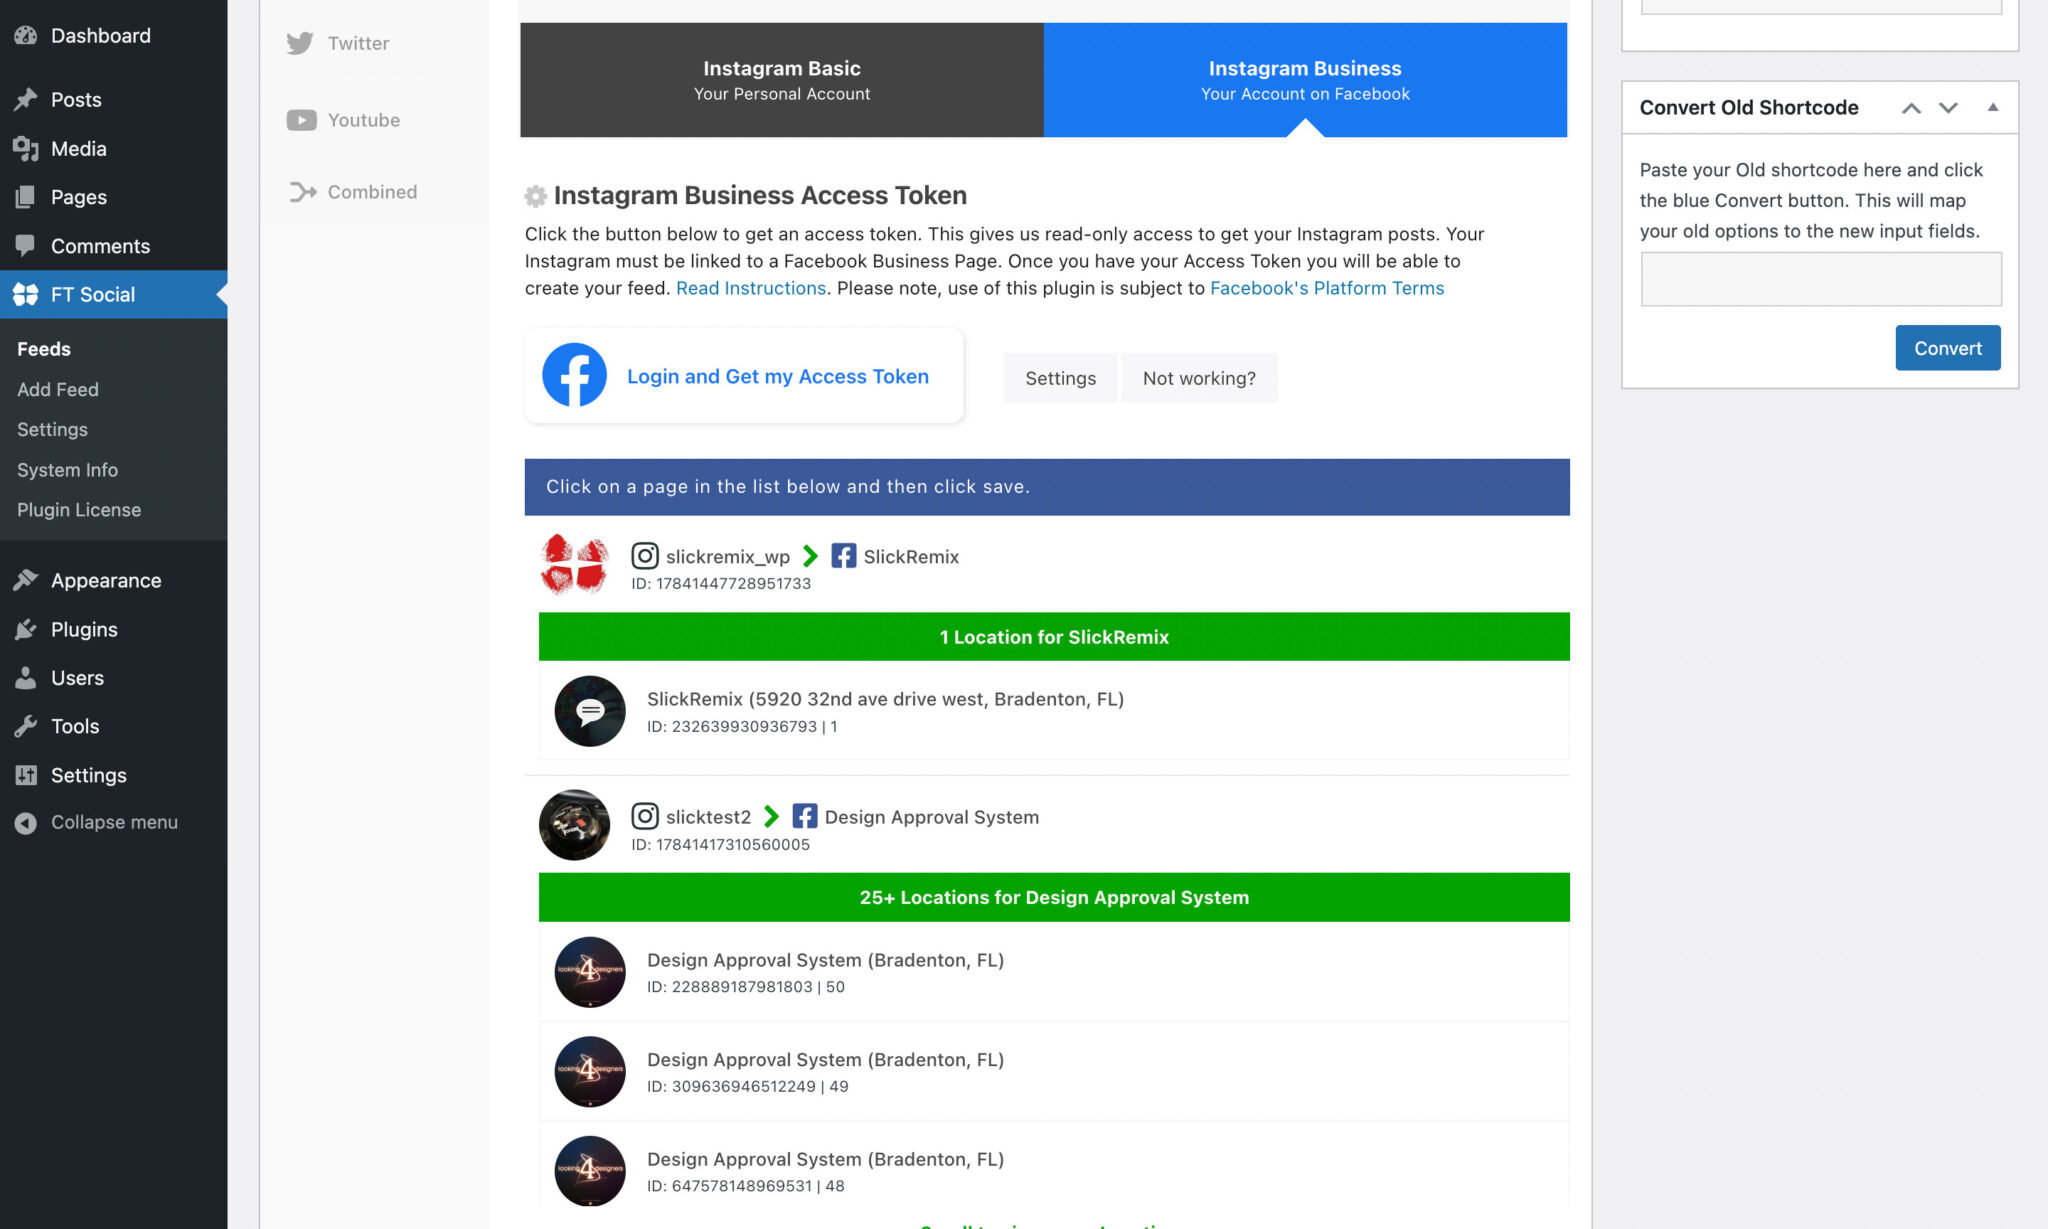Click the Not working? button
The width and height of the screenshot is (2048, 1229).
point(1199,378)
